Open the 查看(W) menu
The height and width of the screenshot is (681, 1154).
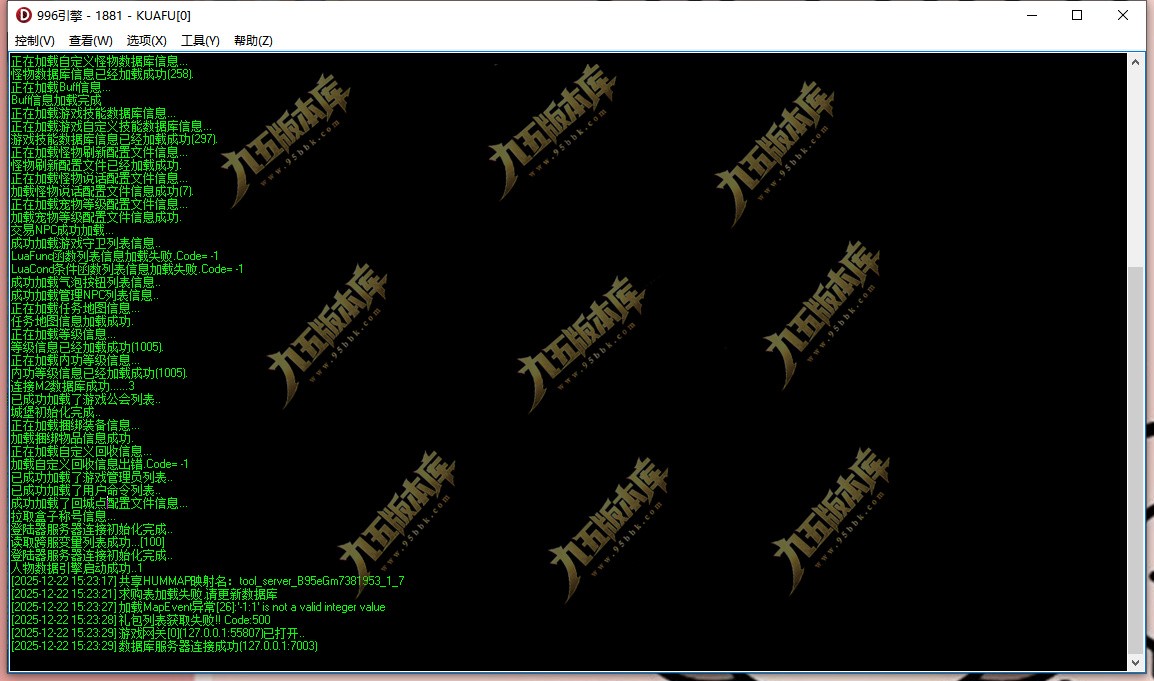91,40
